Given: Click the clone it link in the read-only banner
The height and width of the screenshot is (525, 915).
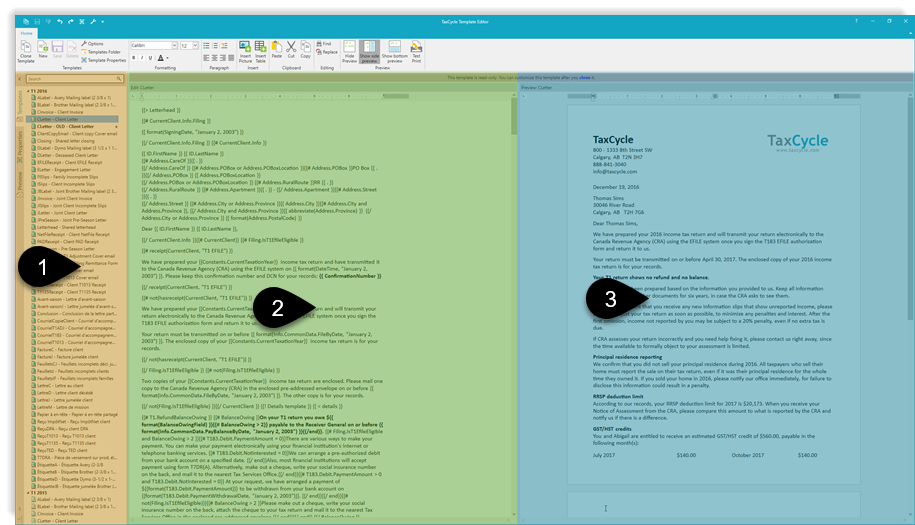Looking at the screenshot, I should click(585, 77).
